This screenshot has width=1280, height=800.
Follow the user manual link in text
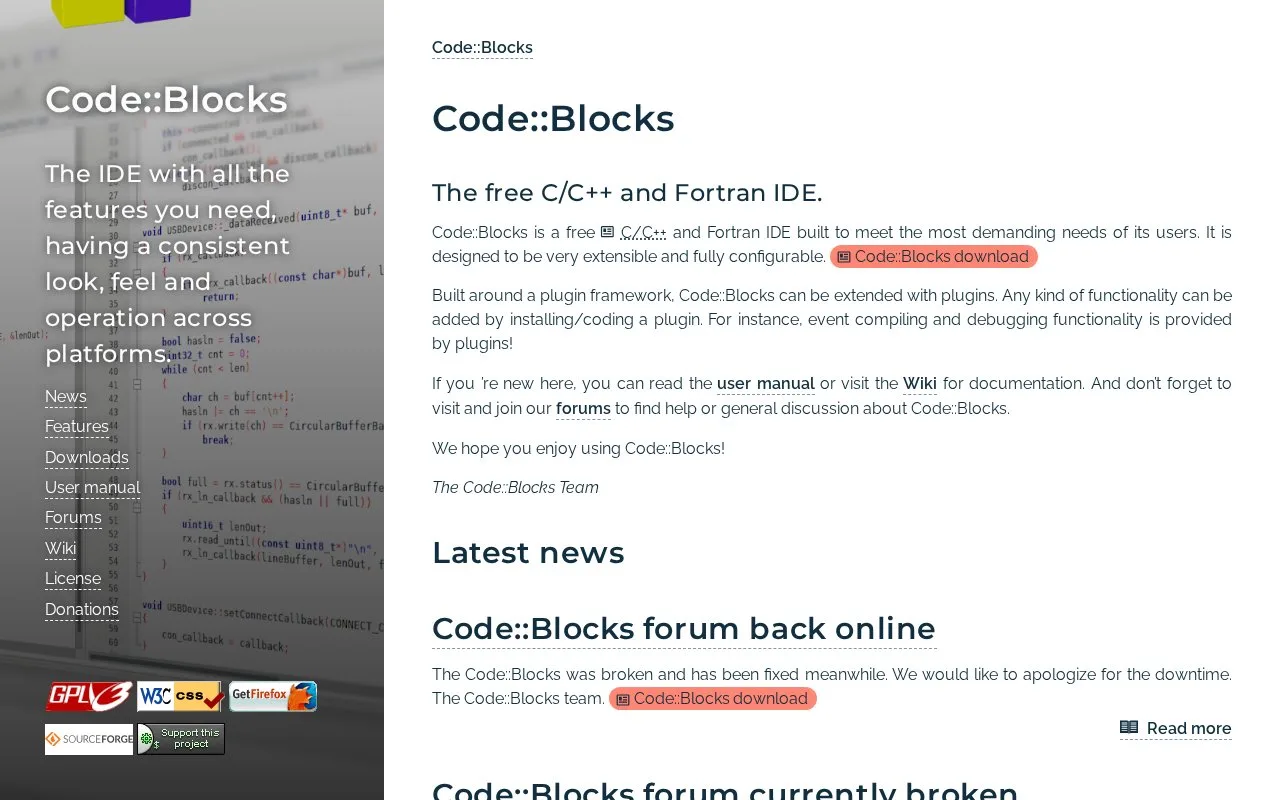pos(766,383)
